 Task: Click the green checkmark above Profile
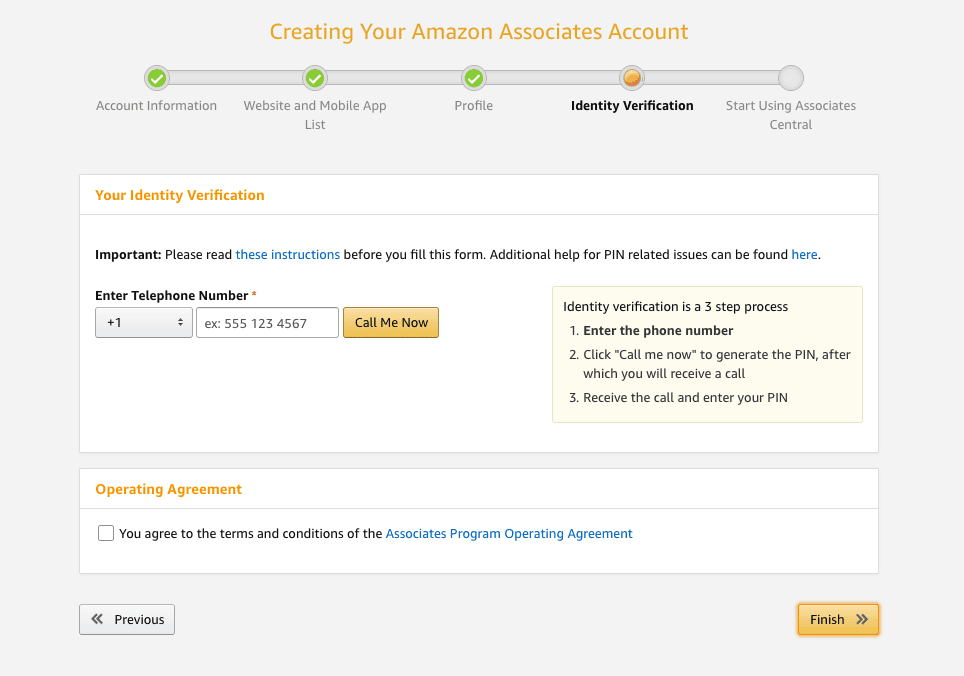[474, 78]
